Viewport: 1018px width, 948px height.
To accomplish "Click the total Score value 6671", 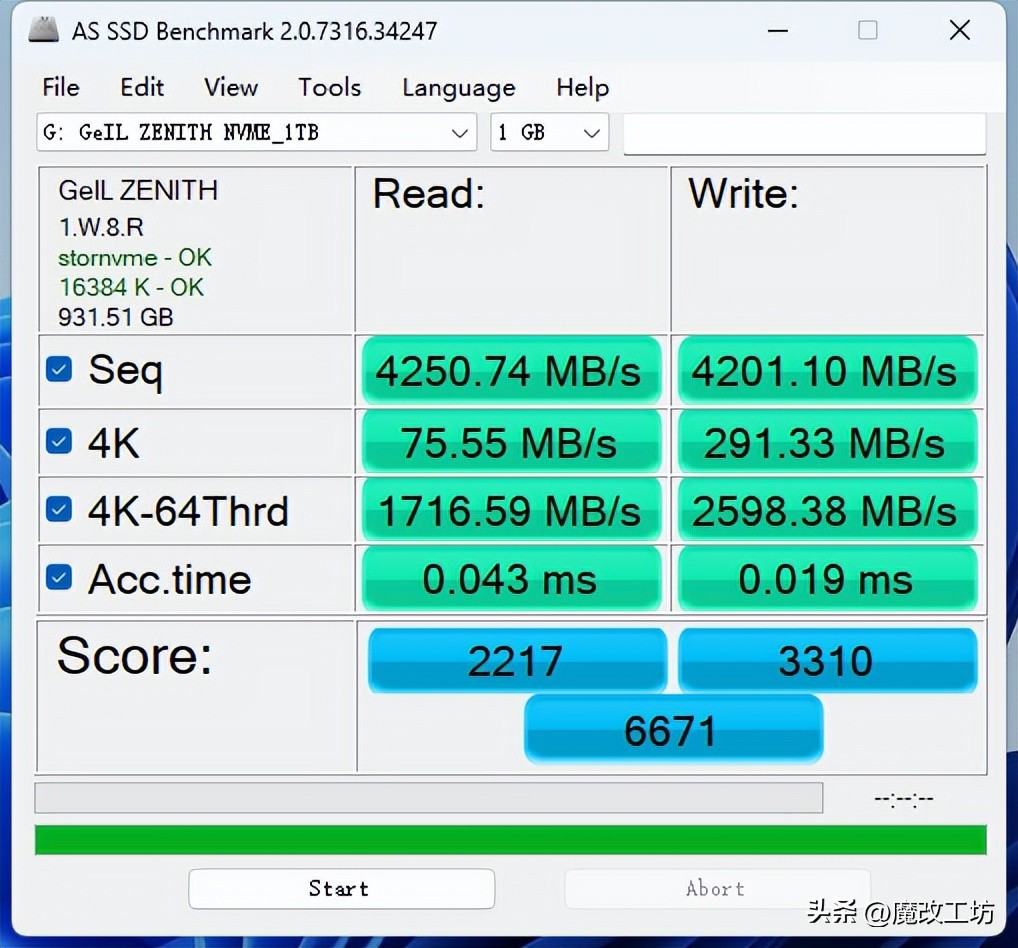I will (673, 729).
